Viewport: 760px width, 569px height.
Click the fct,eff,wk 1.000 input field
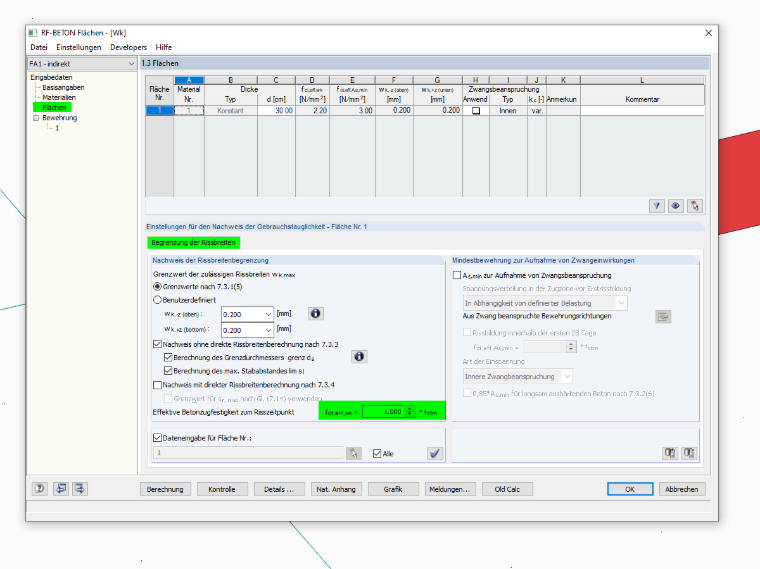pos(383,411)
